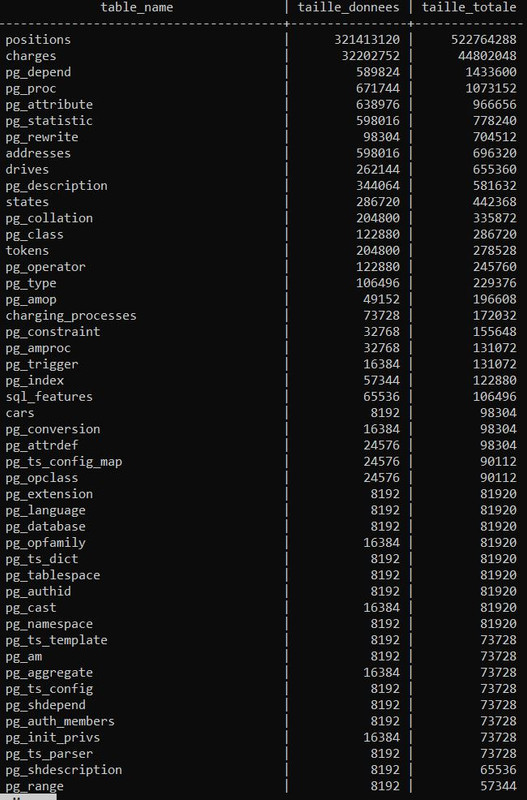Screen dimensions: 527x800
Task: Select the pg_ts_config_map row name
Action: pyautogui.click(x=64, y=462)
